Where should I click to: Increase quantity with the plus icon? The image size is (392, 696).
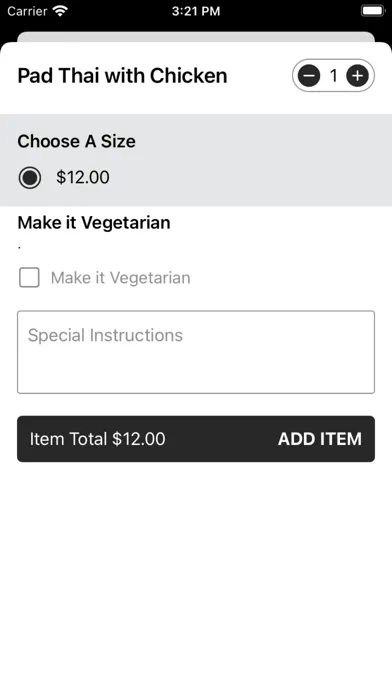tap(357, 76)
